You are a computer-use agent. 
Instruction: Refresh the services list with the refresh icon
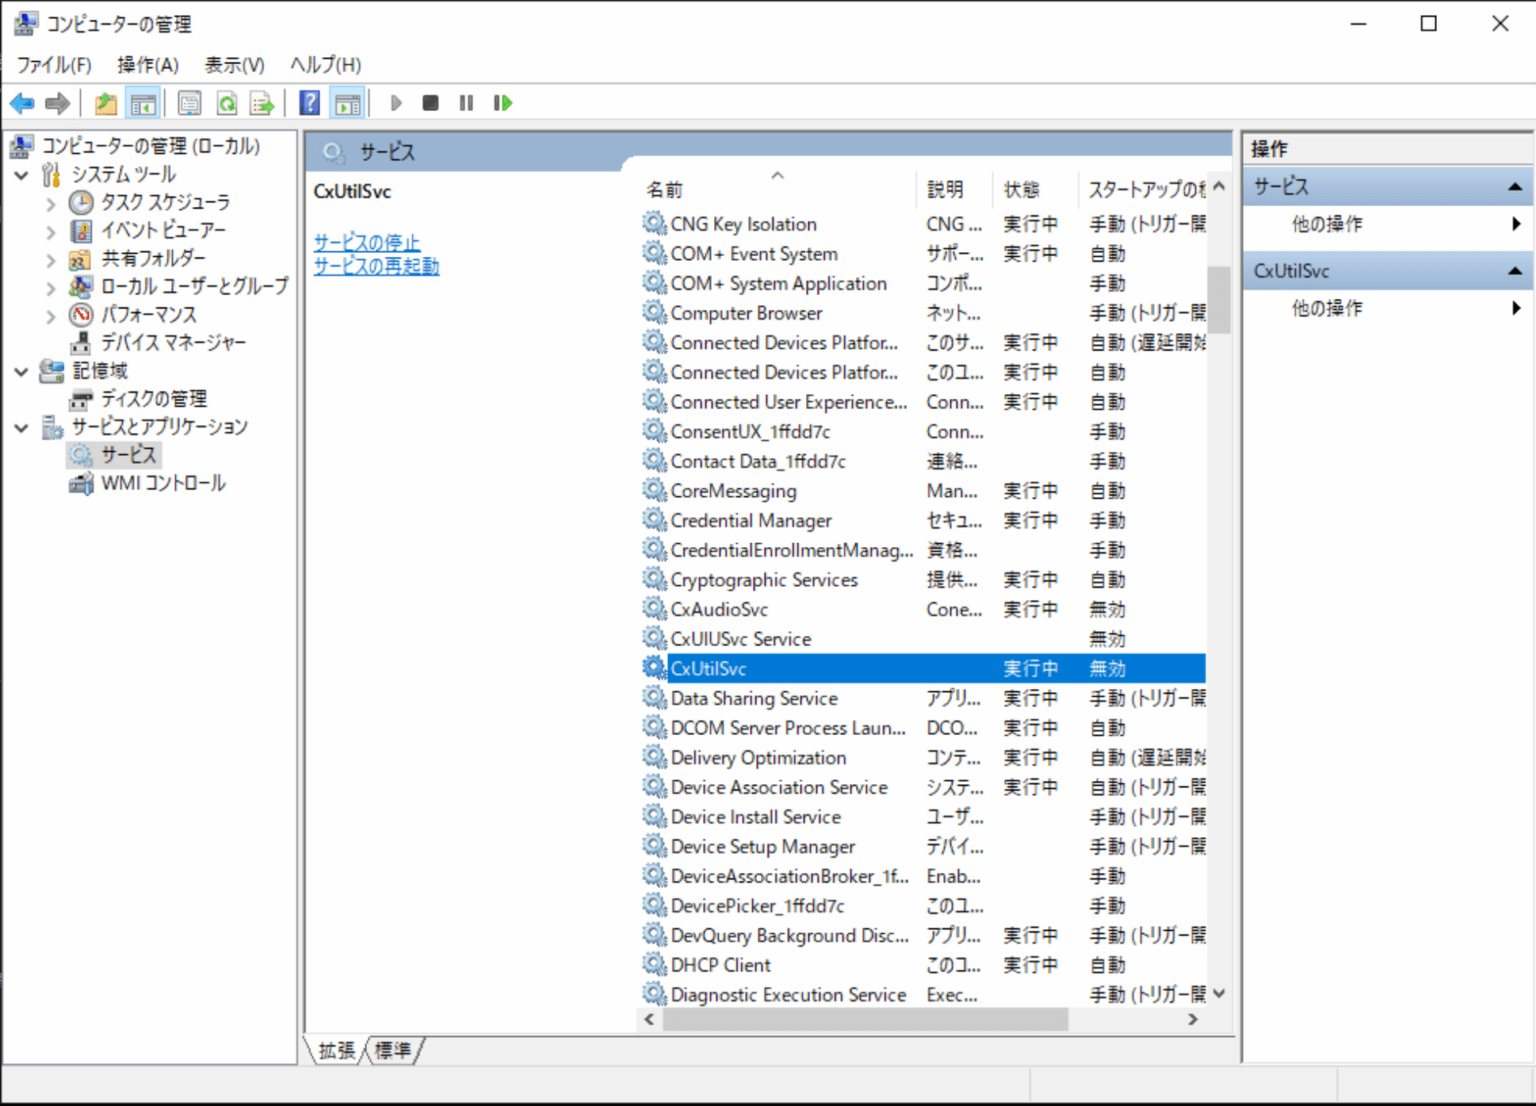[x=228, y=102]
